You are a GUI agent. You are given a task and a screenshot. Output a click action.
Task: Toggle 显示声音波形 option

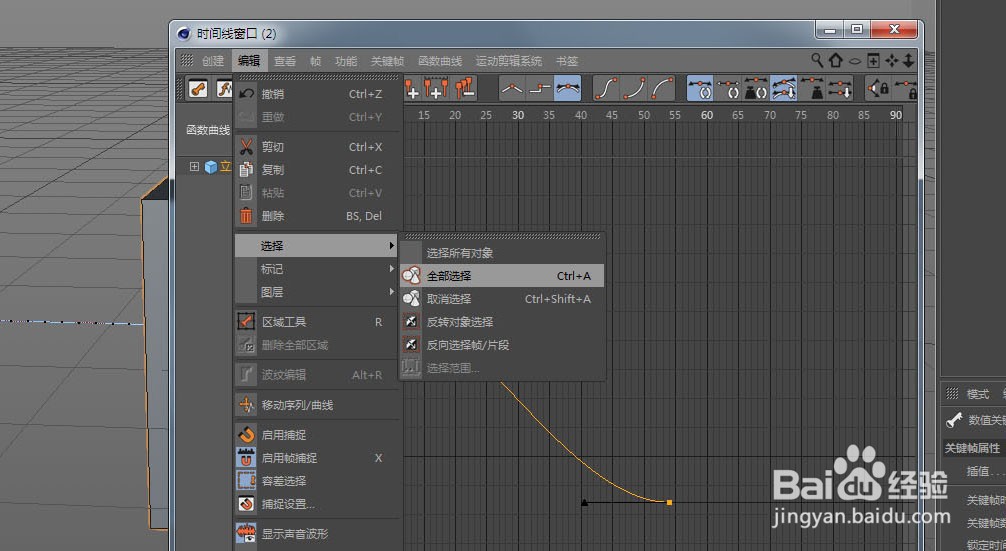(318, 534)
